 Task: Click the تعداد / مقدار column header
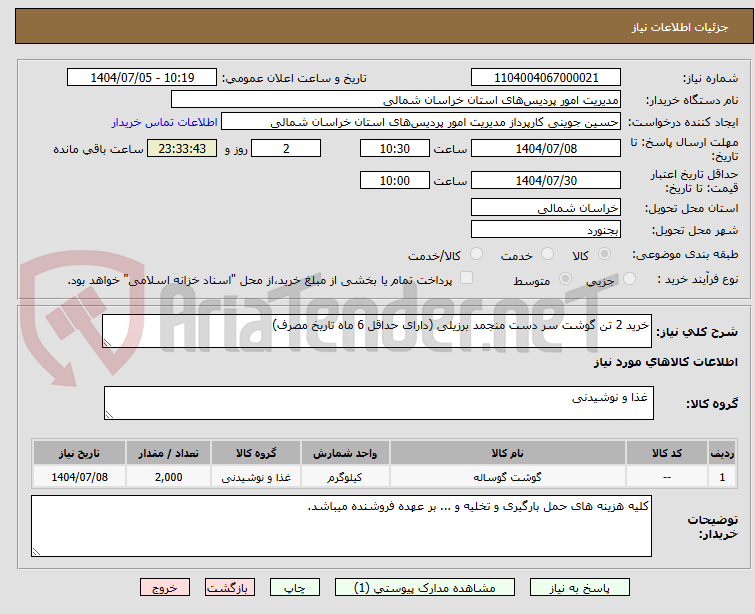pos(169,453)
